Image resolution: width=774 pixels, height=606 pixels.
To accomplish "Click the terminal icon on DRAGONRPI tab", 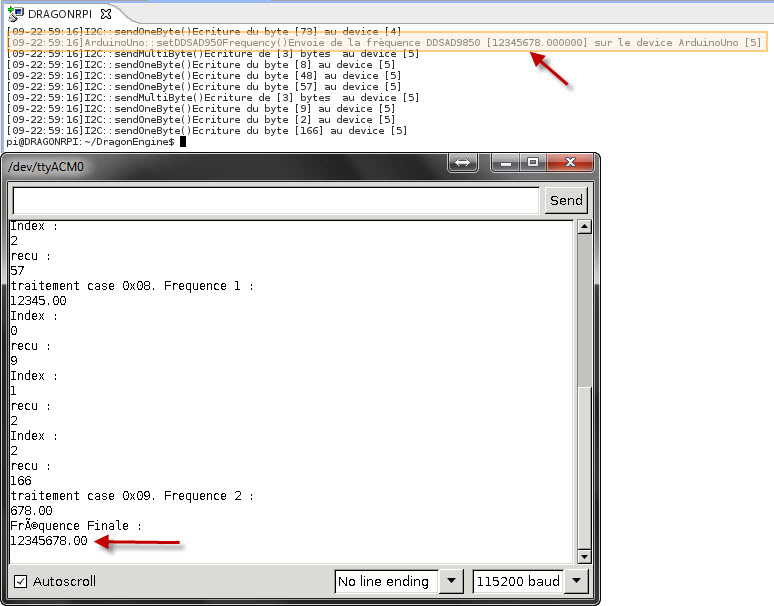I will (15, 14).
